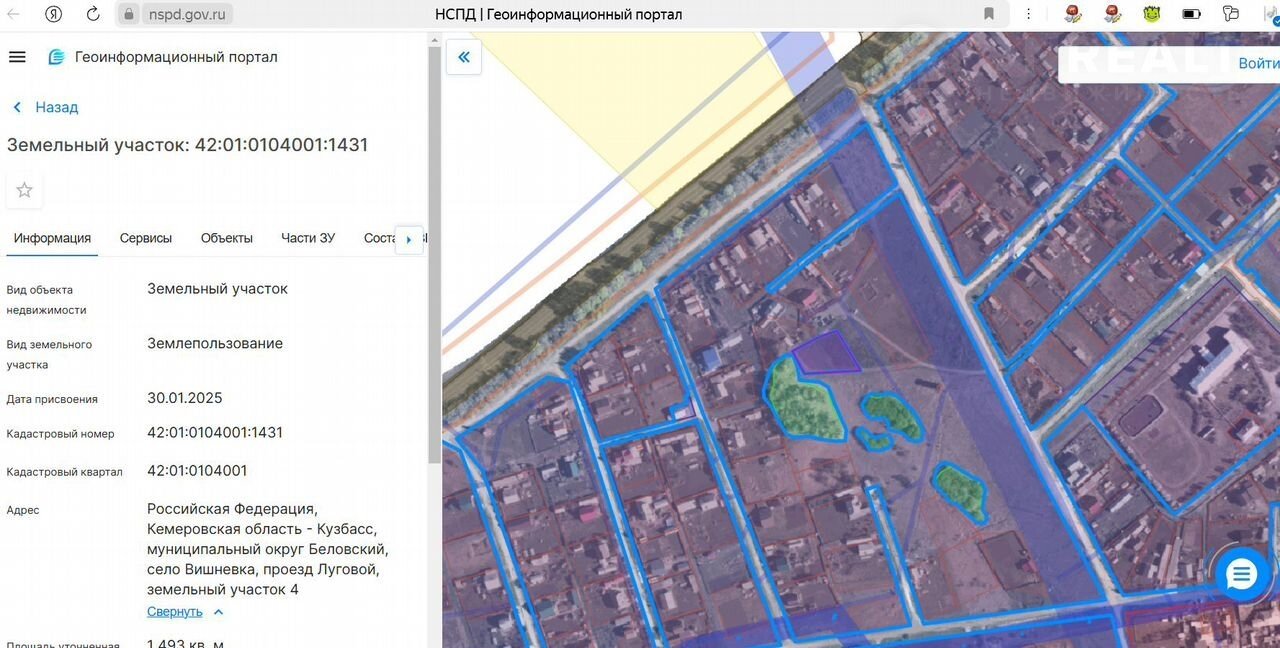Reload the page with browser refresh icon
Viewport: 1280px width, 648px height.
[x=93, y=14]
